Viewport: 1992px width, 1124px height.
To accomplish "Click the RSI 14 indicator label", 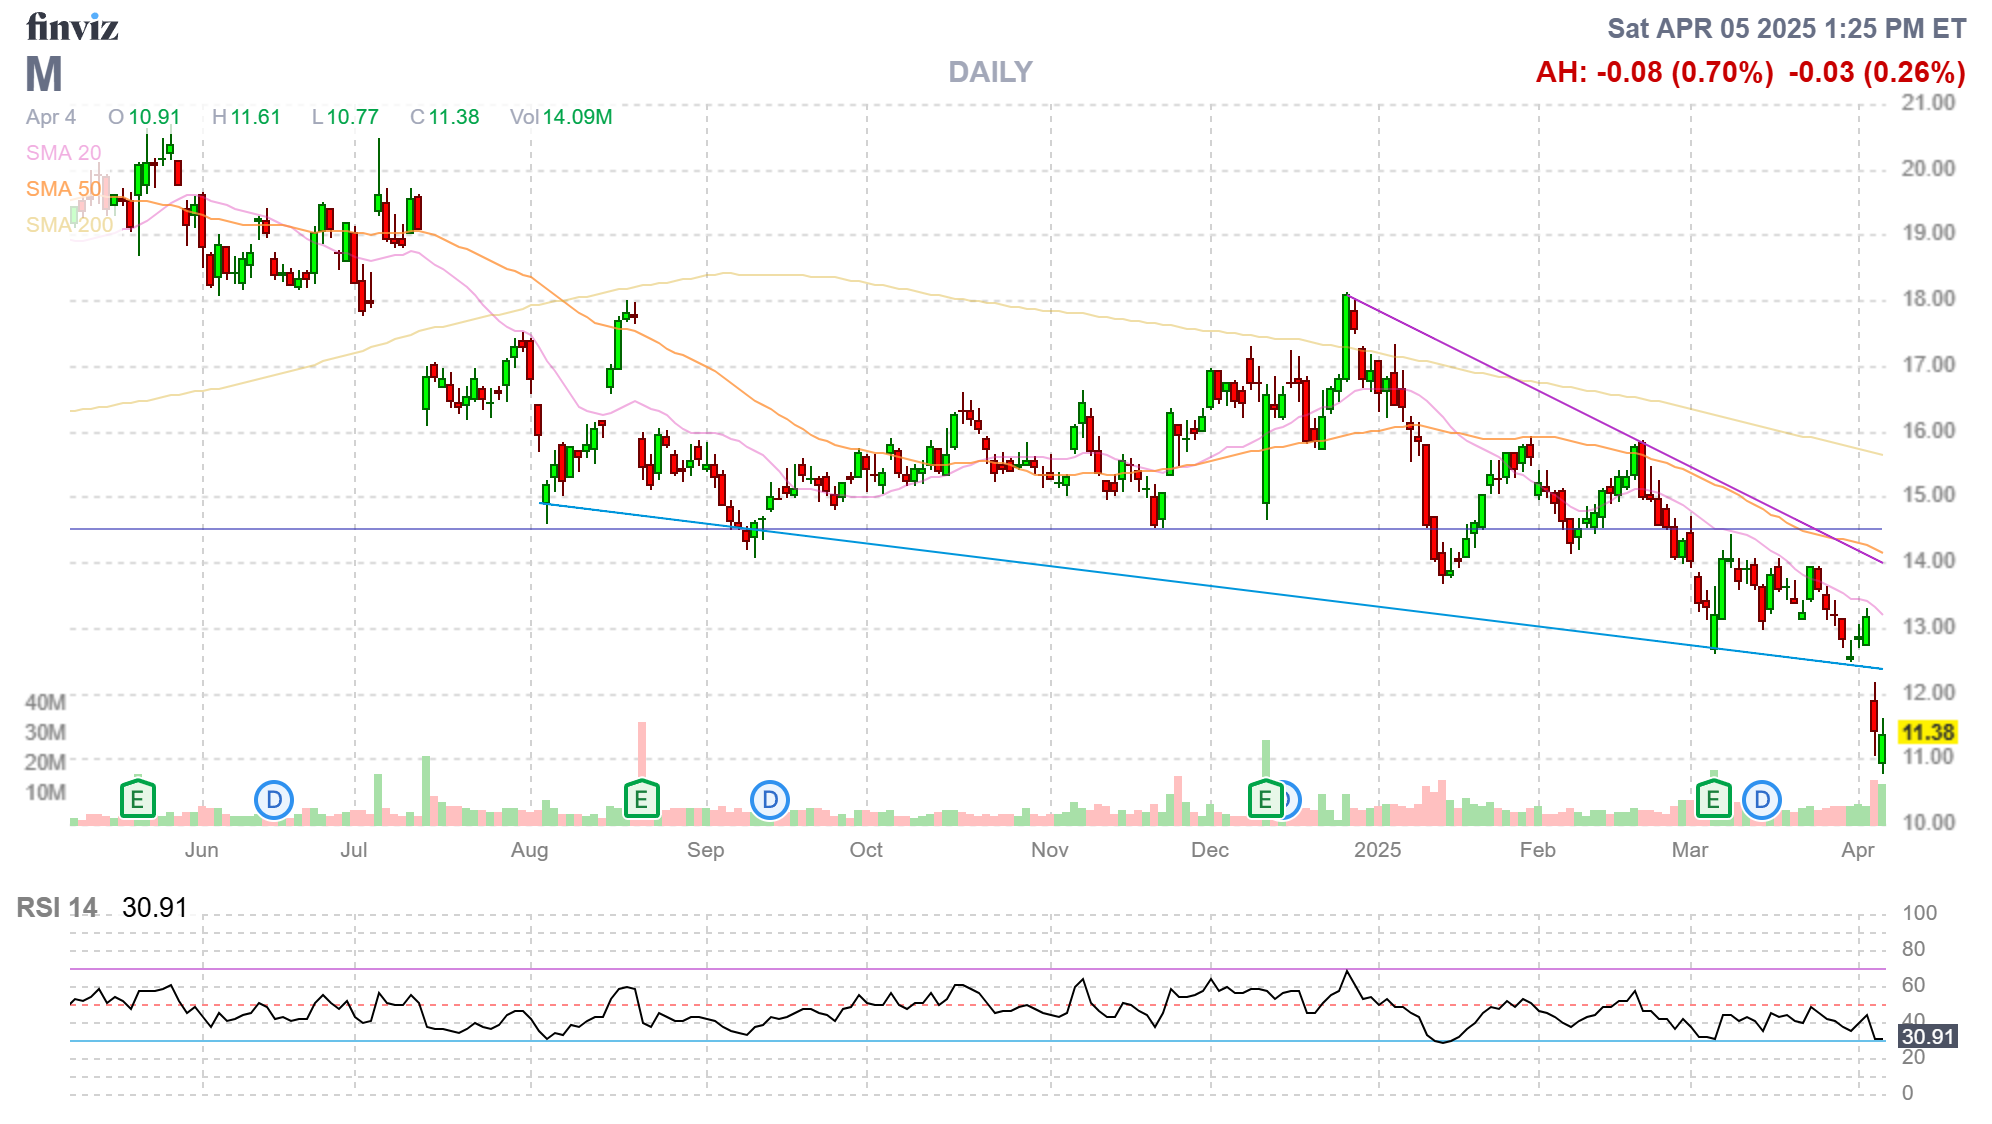I will pos(57,908).
